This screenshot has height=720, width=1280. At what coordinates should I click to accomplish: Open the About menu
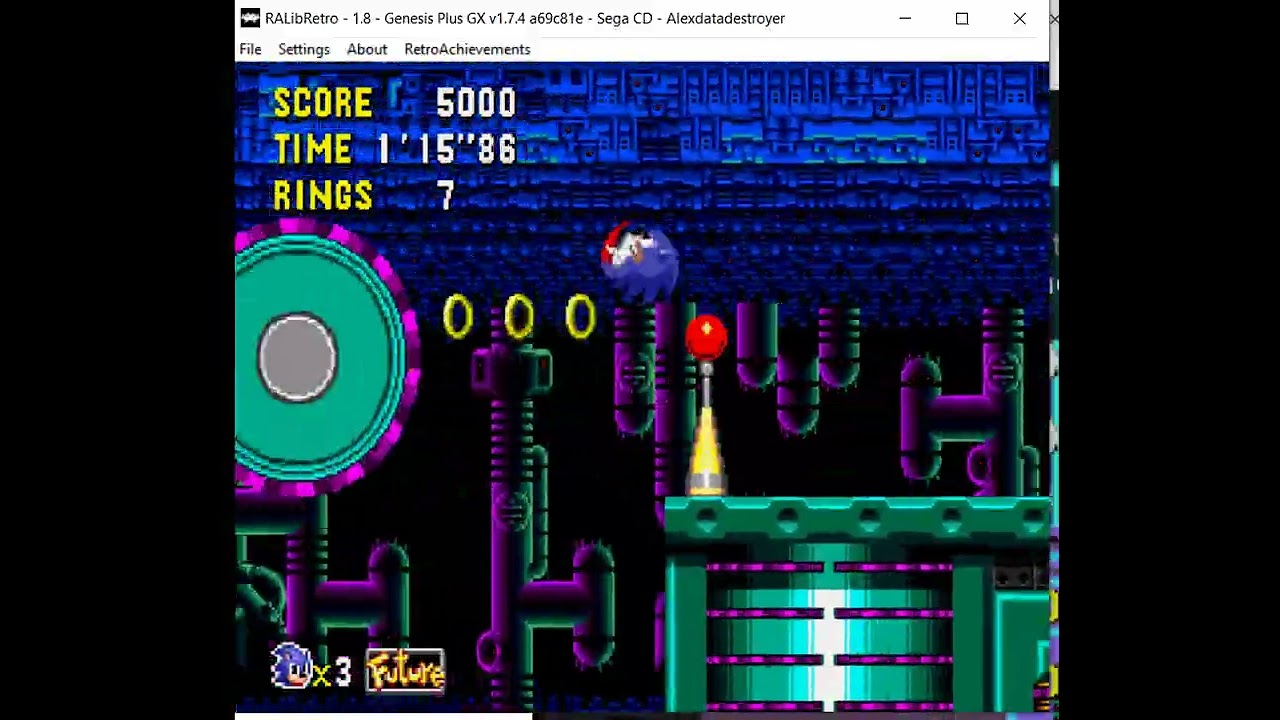click(367, 49)
